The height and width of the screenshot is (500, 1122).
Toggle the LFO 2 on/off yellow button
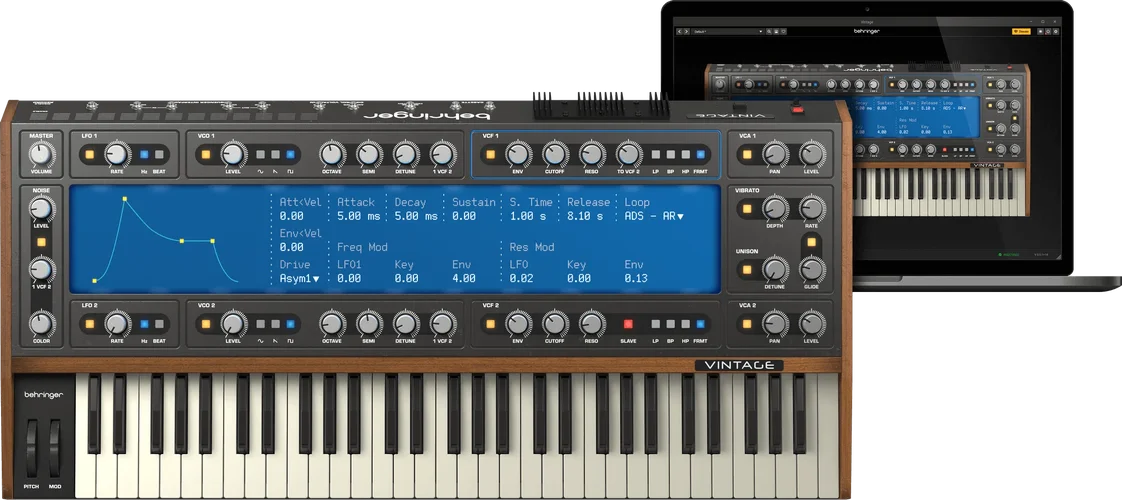(89, 324)
